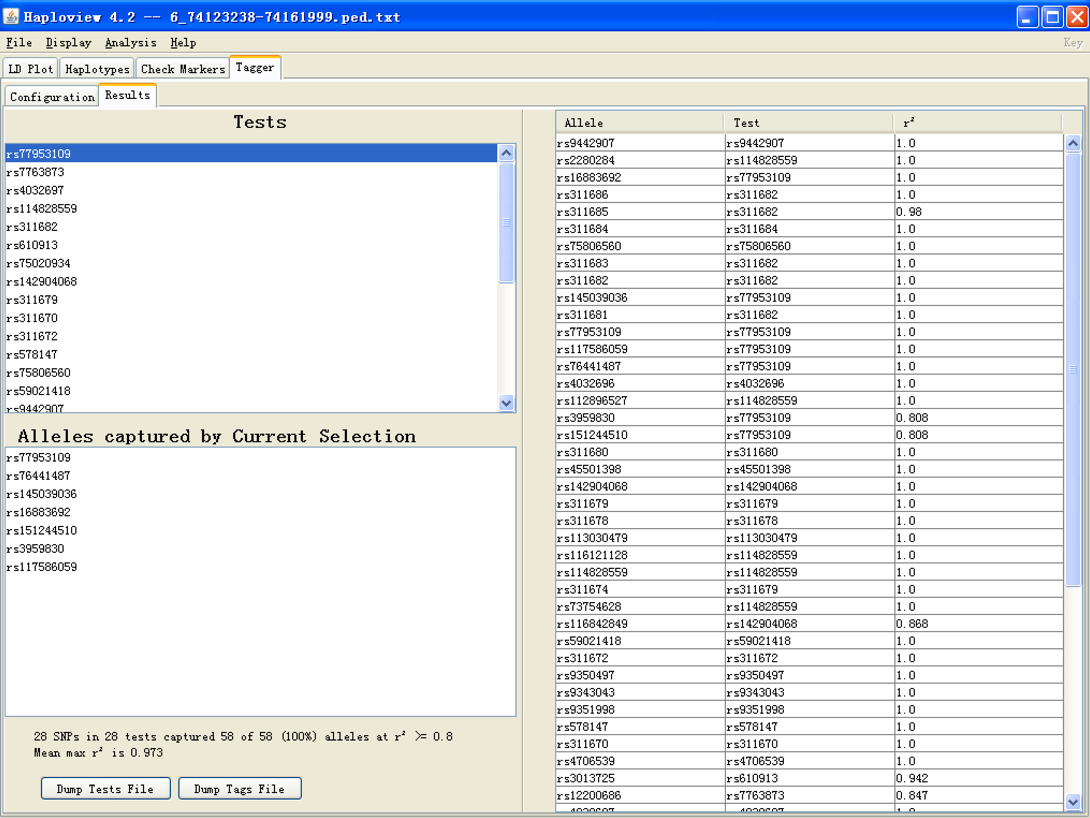The height and width of the screenshot is (818, 1090).
Task: Select rs311670 in the Tests list
Action: click(252, 318)
